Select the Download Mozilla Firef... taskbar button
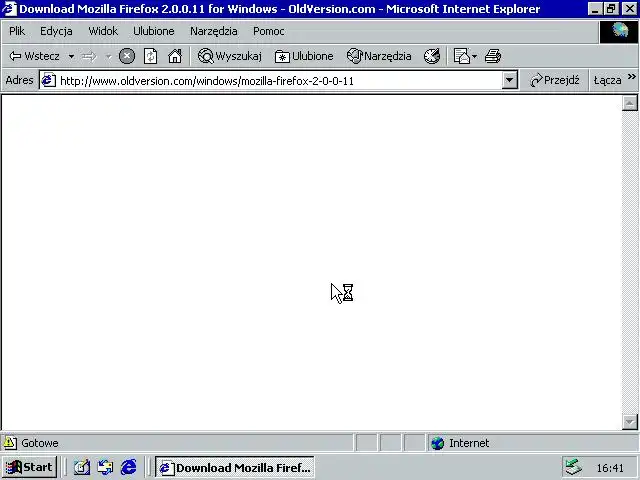Image resolution: width=640 pixels, height=480 pixels. tap(235, 467)
